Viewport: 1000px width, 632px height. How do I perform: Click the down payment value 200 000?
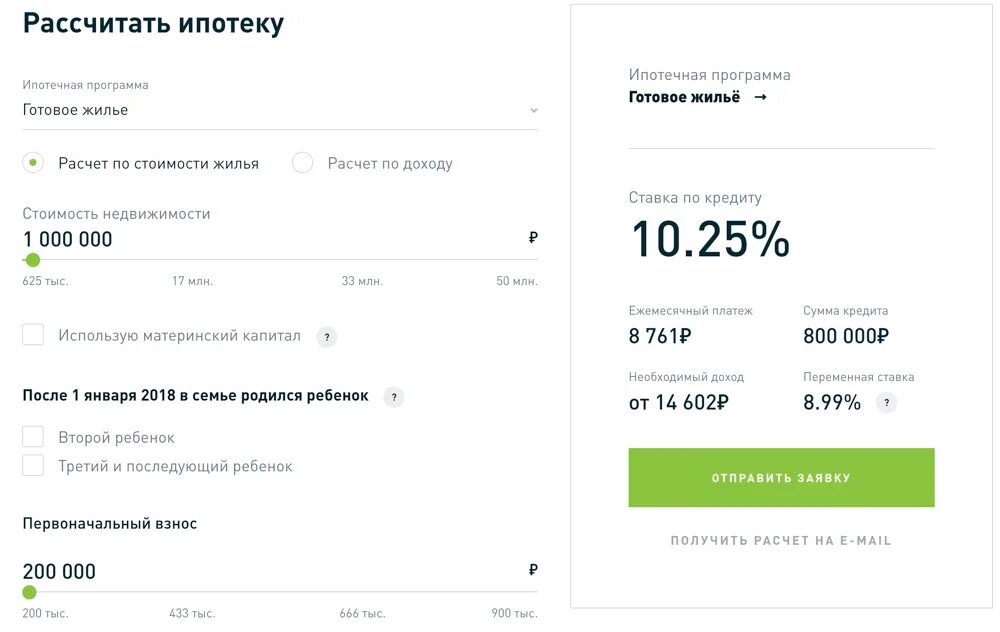60,572
